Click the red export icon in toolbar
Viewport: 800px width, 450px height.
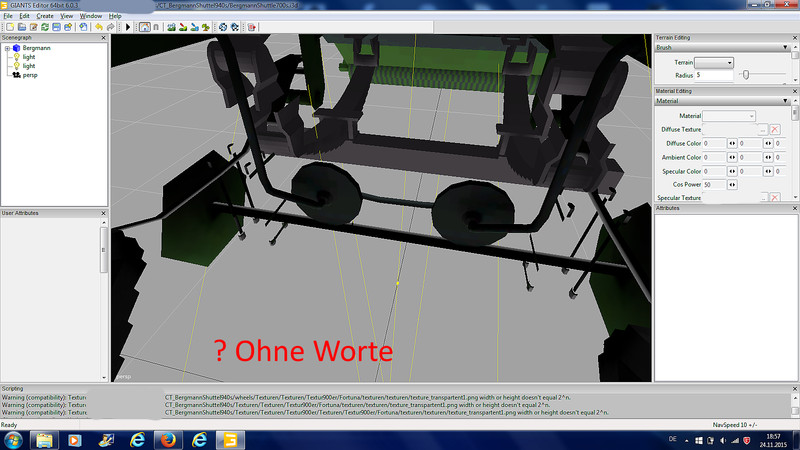click(x=252, y=26)
